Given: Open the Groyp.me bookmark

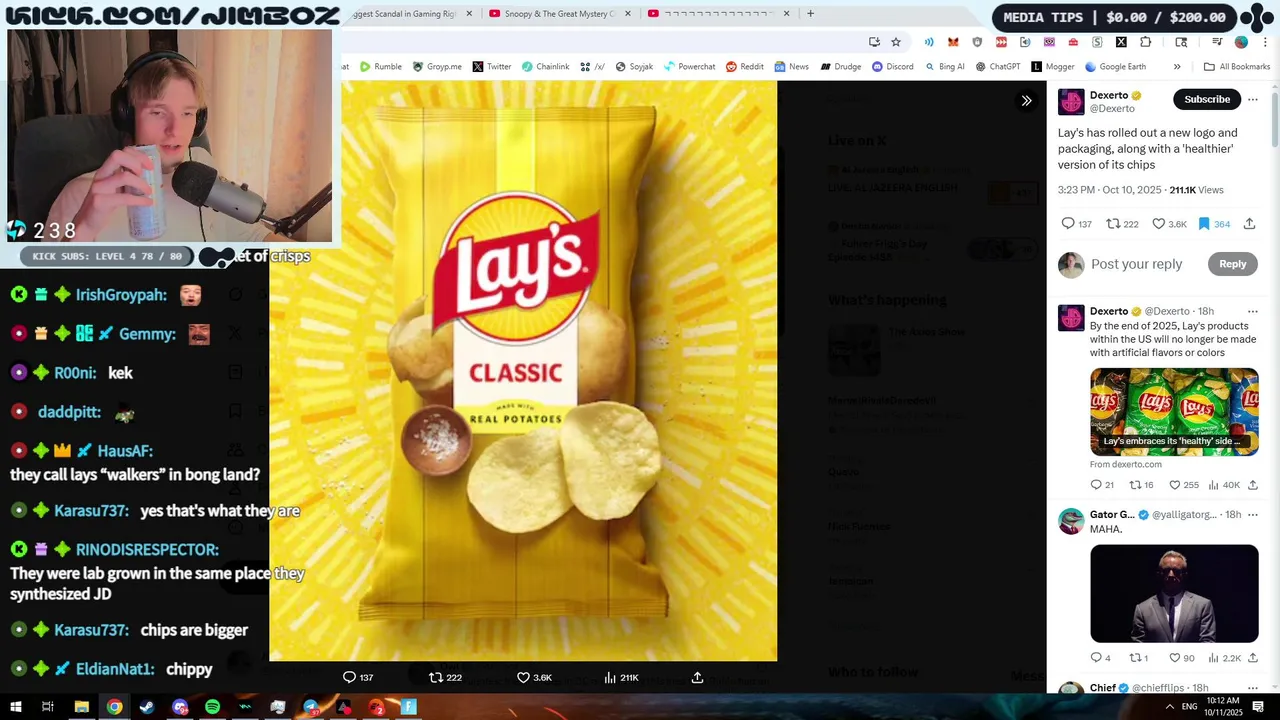Looking at the screenshot, I should (x=437, y=67).
